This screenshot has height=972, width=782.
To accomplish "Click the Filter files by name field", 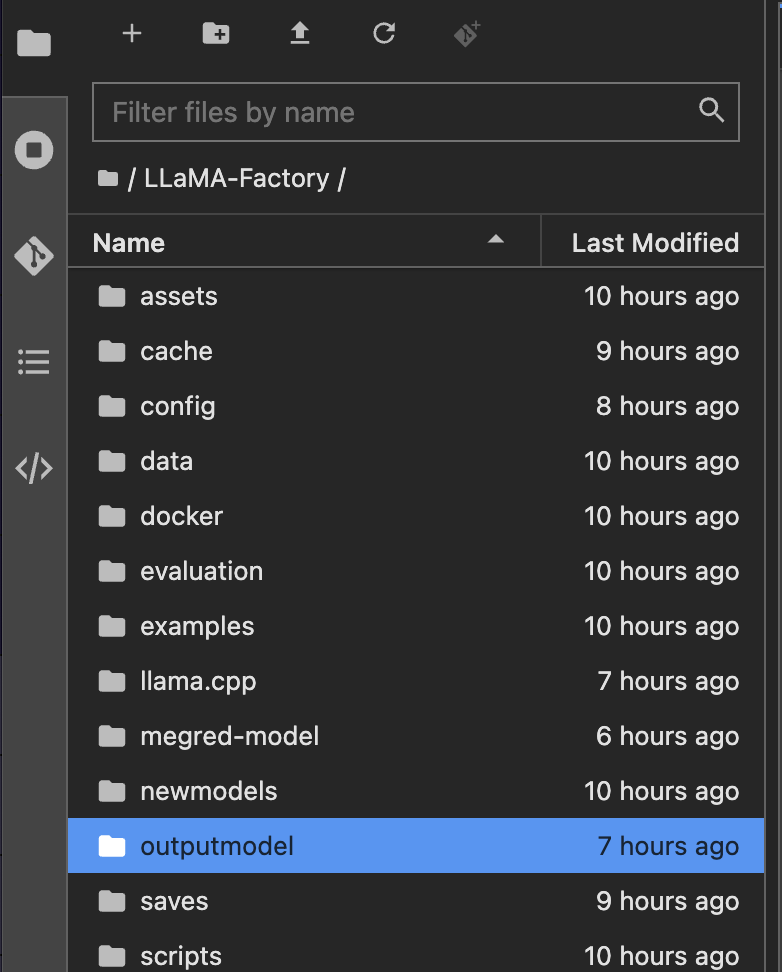I will (x=415, y=112).
